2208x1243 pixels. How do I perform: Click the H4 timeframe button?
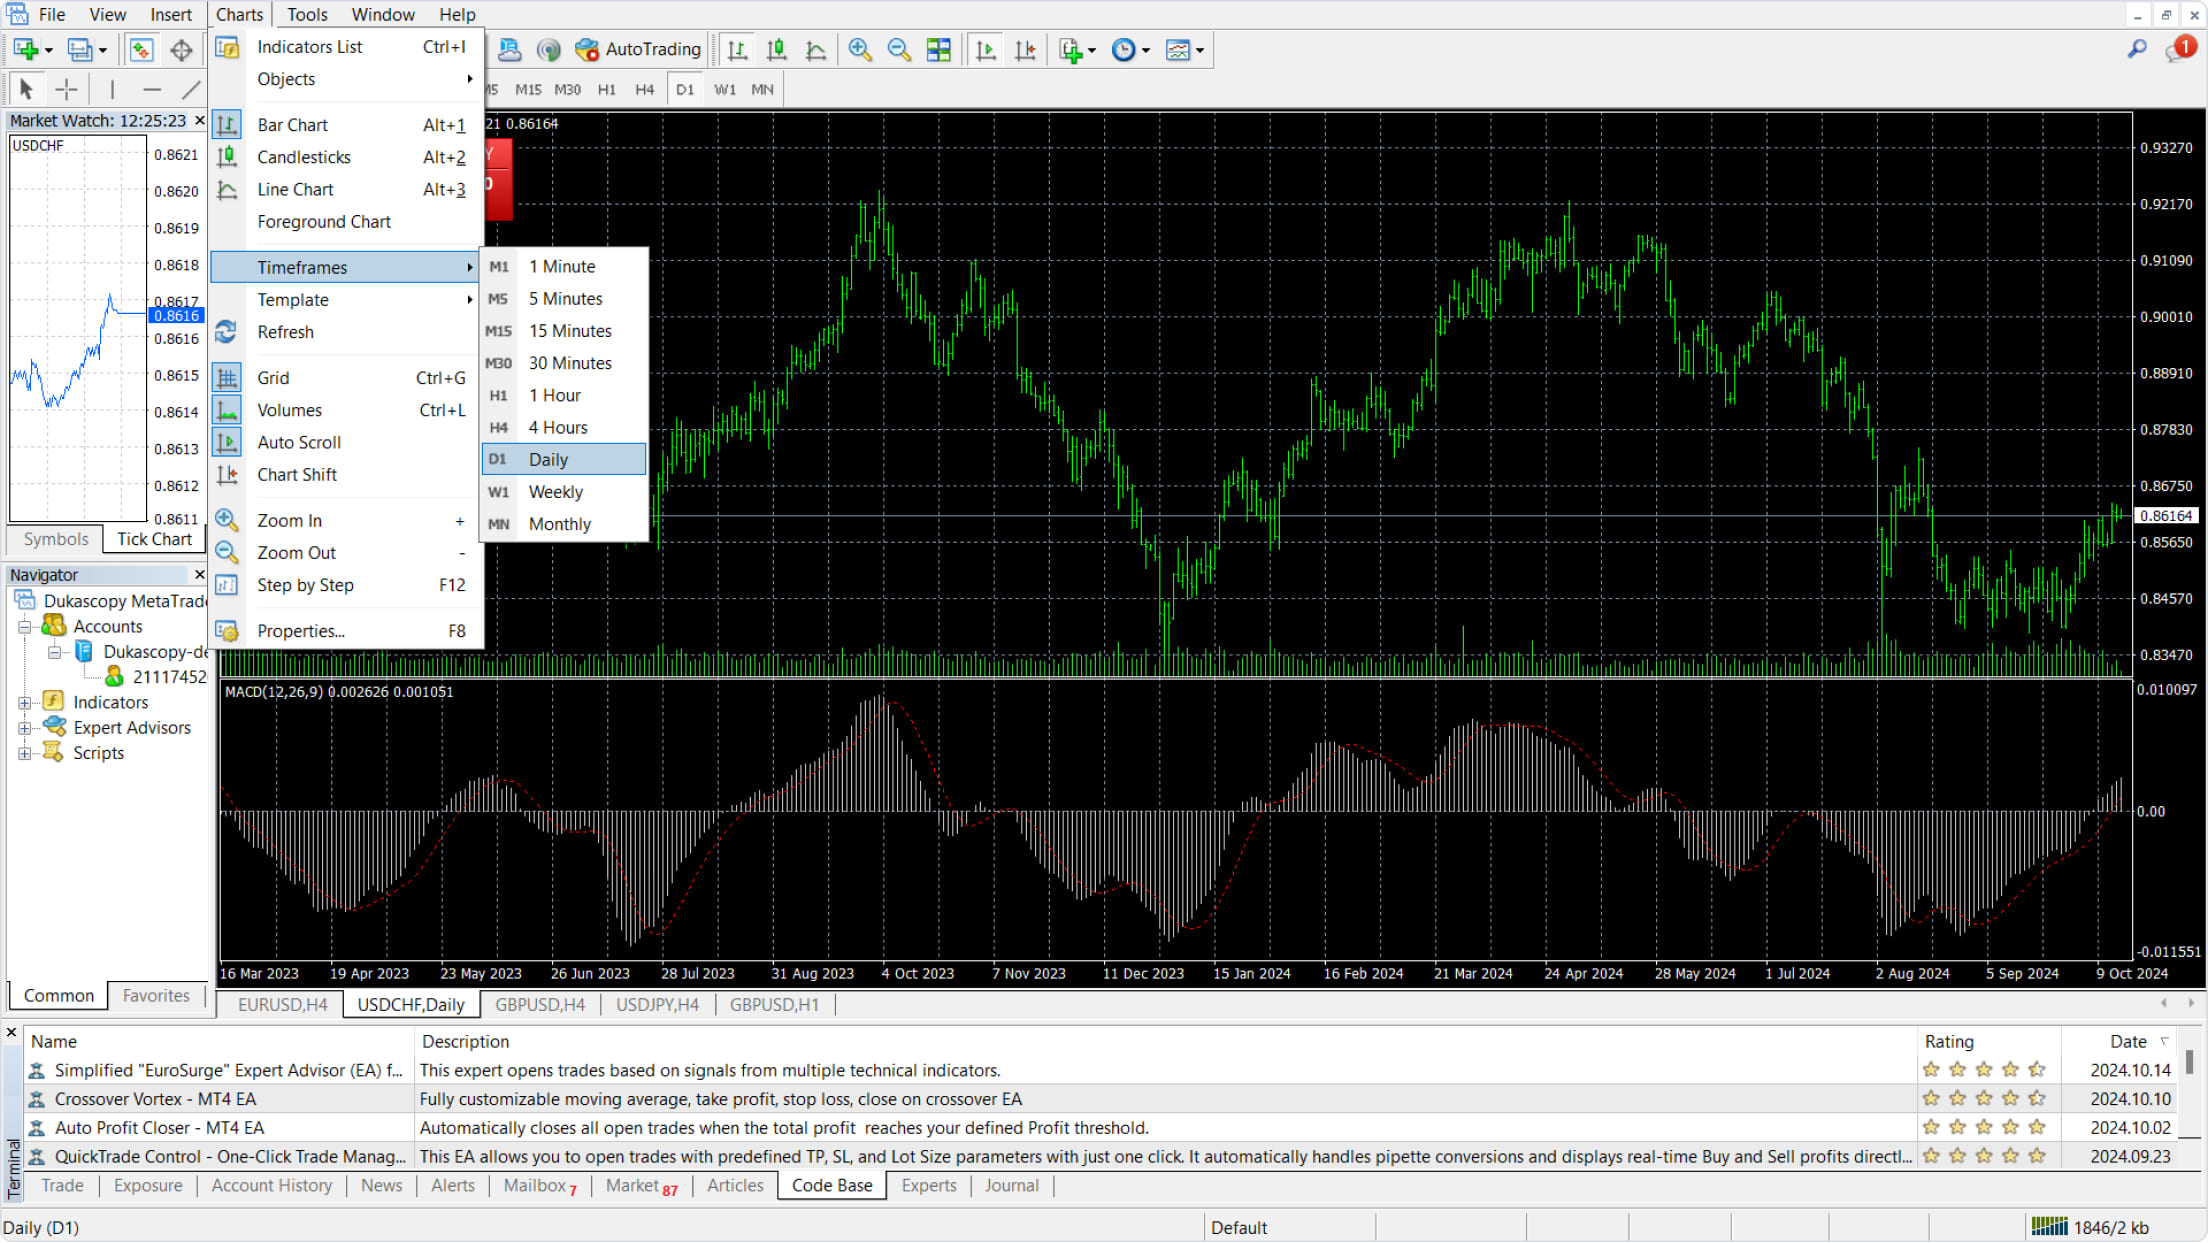click(x=644, y=90)
